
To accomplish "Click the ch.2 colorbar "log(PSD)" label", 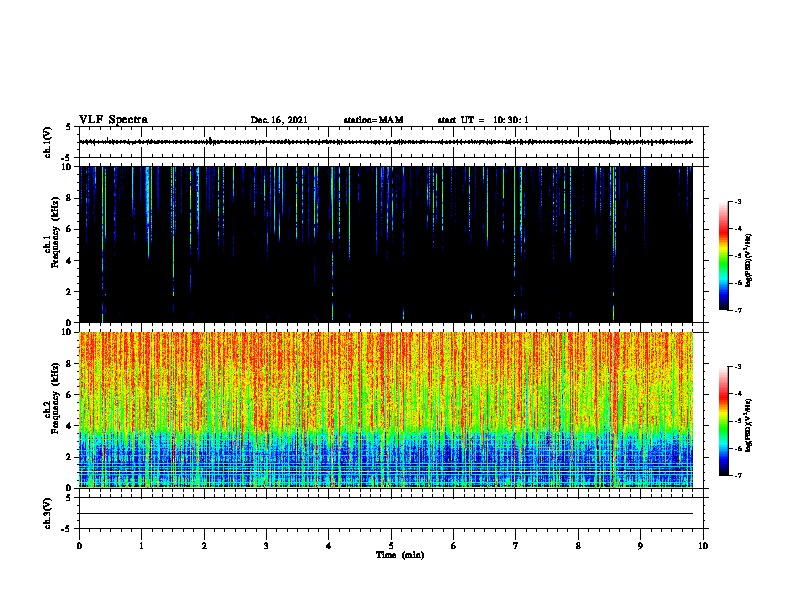I will click(x=749, y=425).
